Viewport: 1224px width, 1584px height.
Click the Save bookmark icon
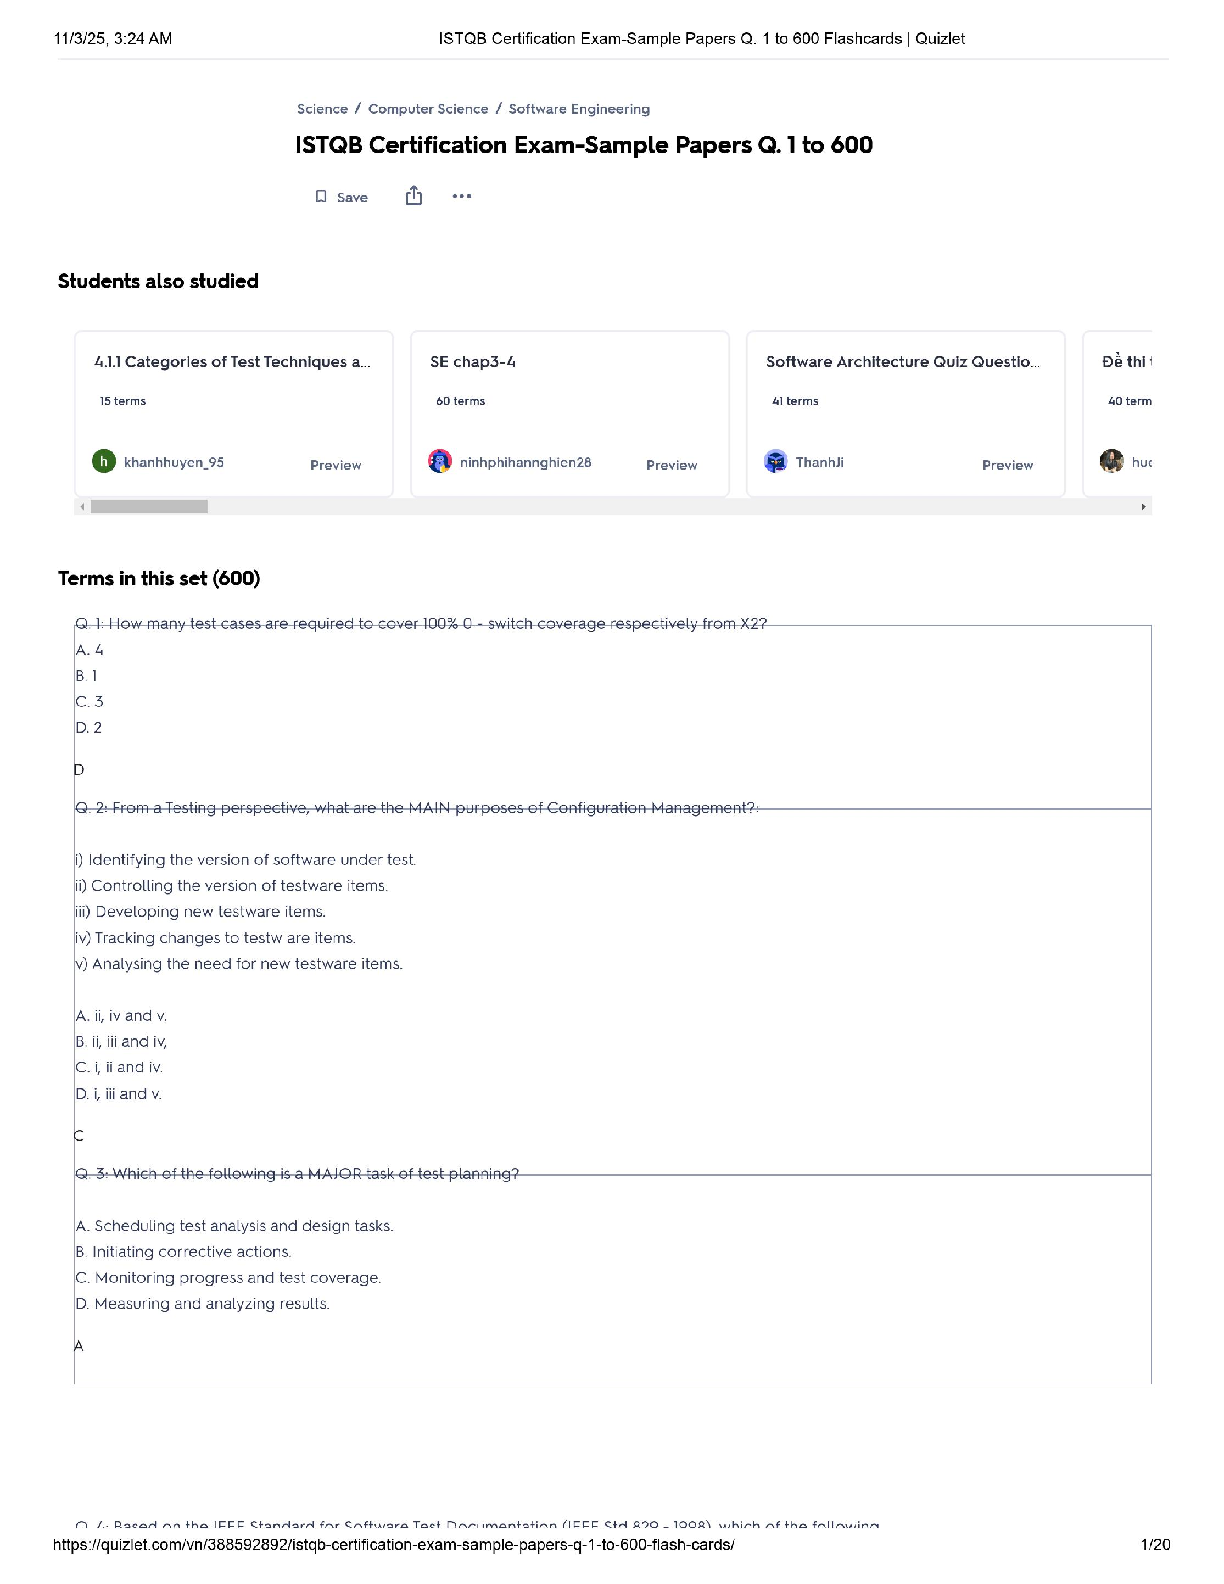(x=321, y=197)
